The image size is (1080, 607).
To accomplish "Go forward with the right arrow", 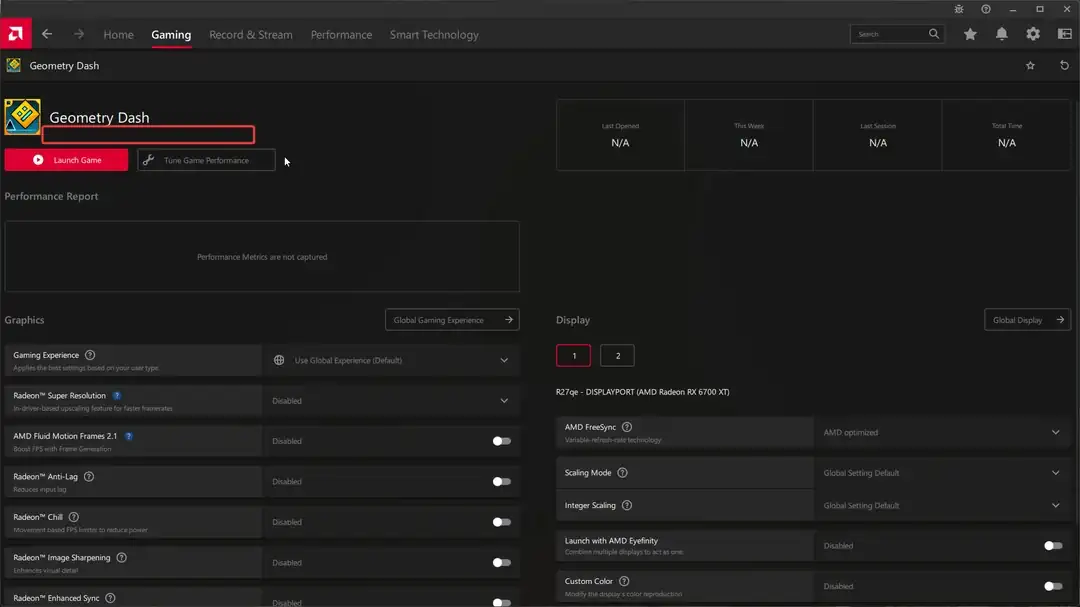I will point(79,34).
